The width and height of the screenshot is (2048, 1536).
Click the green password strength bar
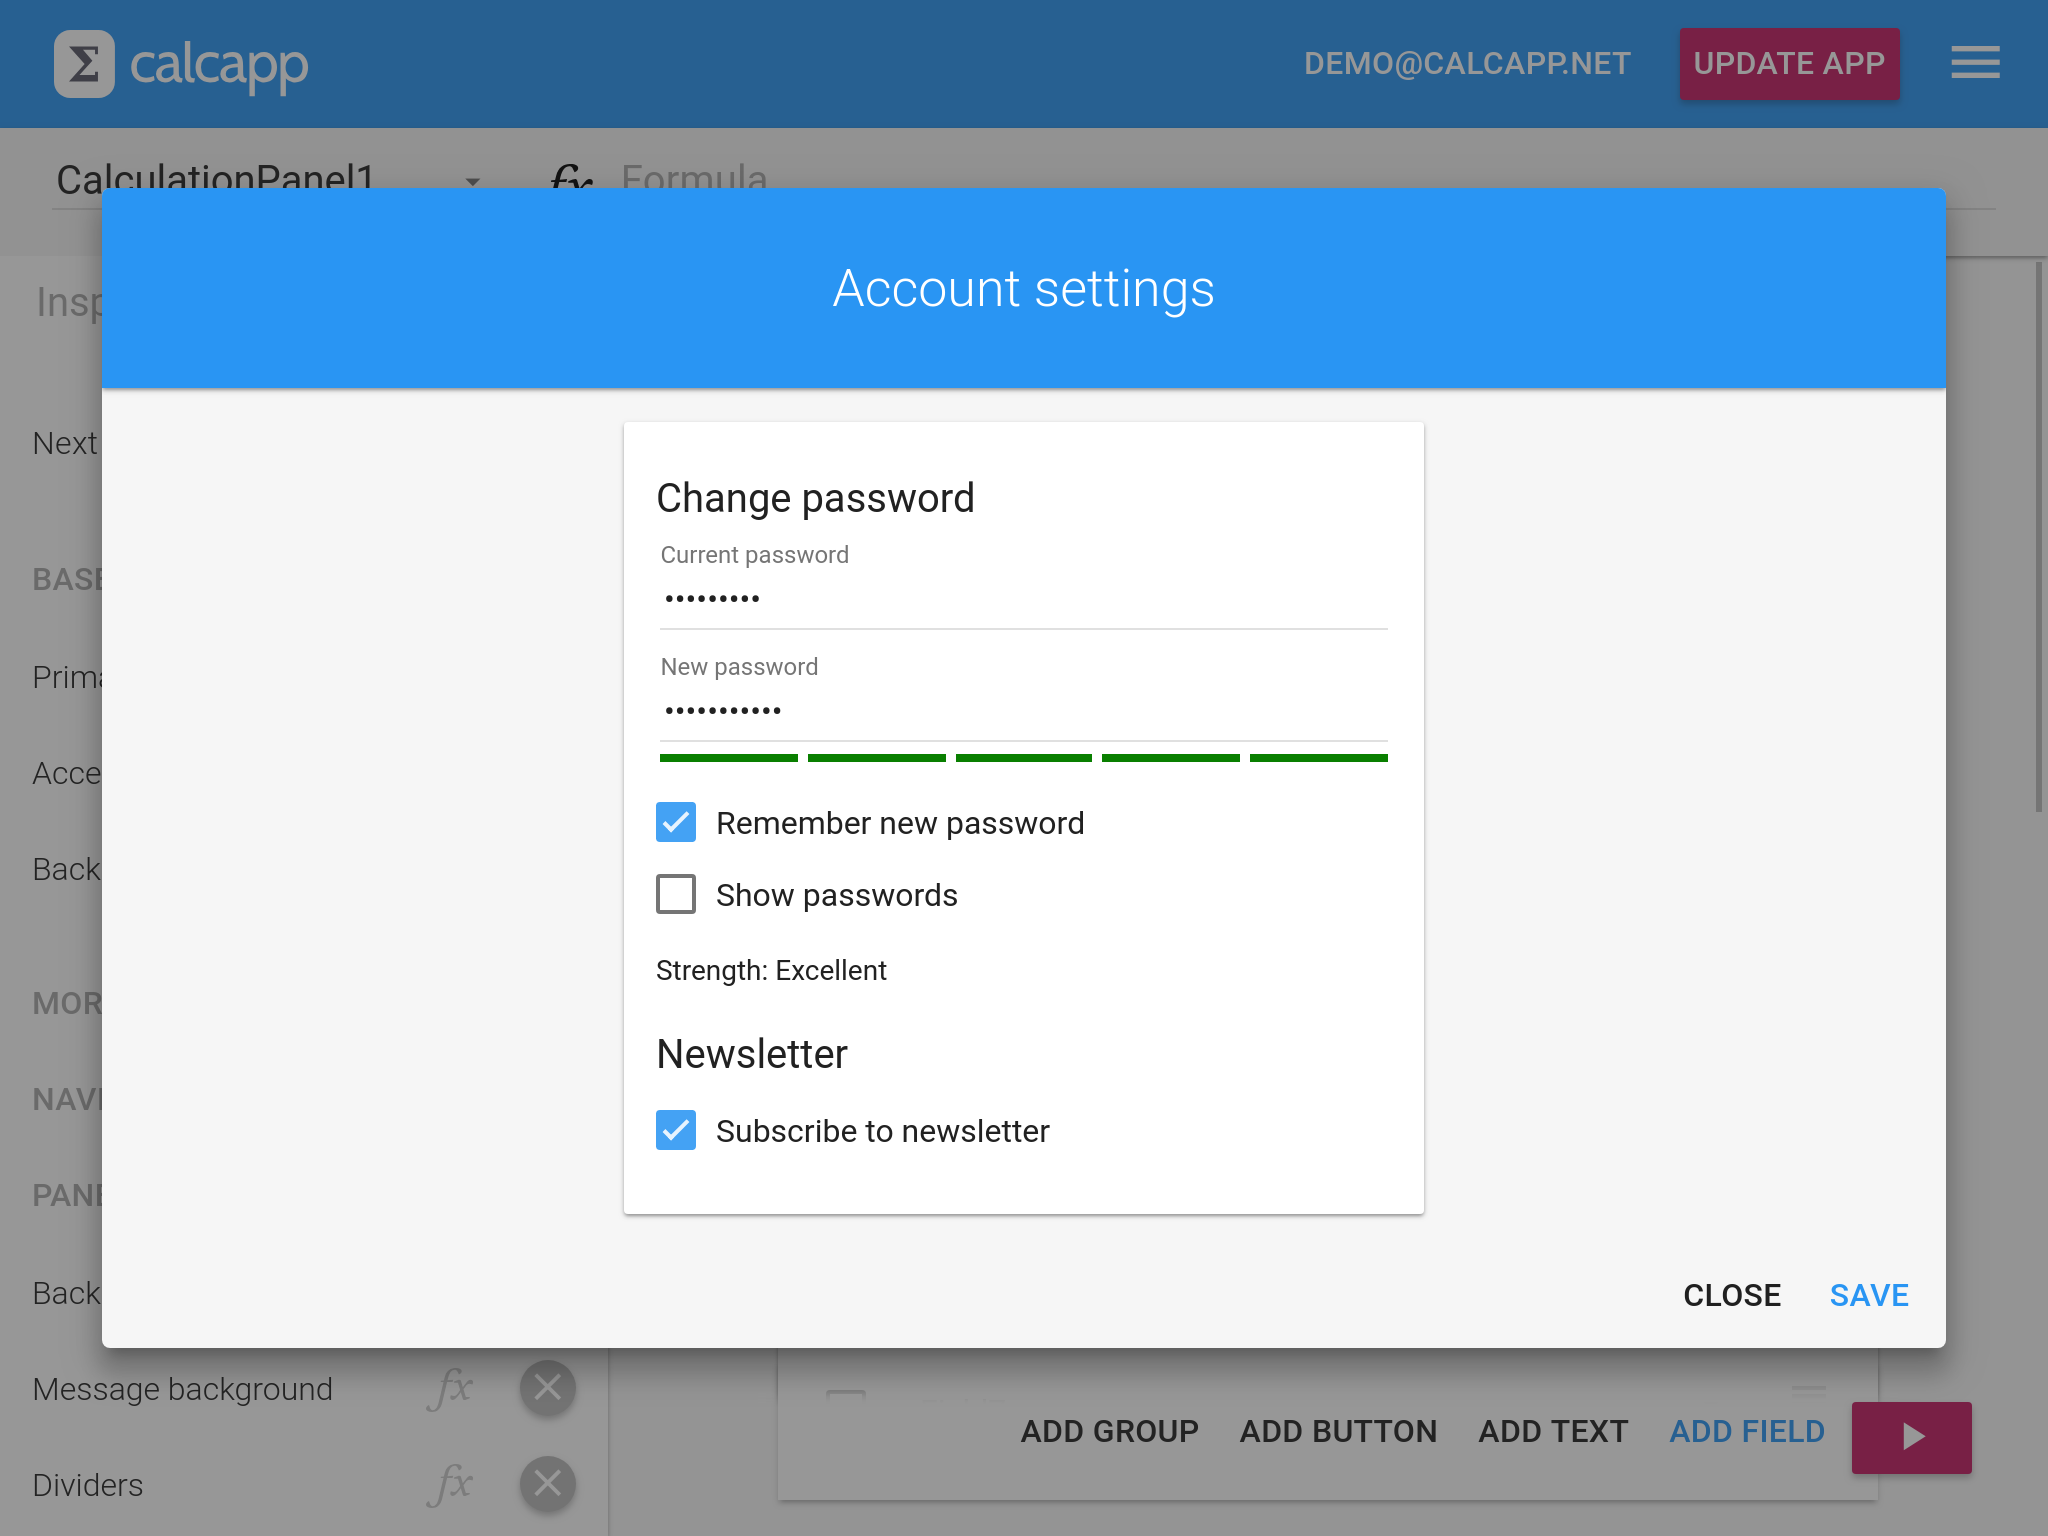coord(1022,758)
